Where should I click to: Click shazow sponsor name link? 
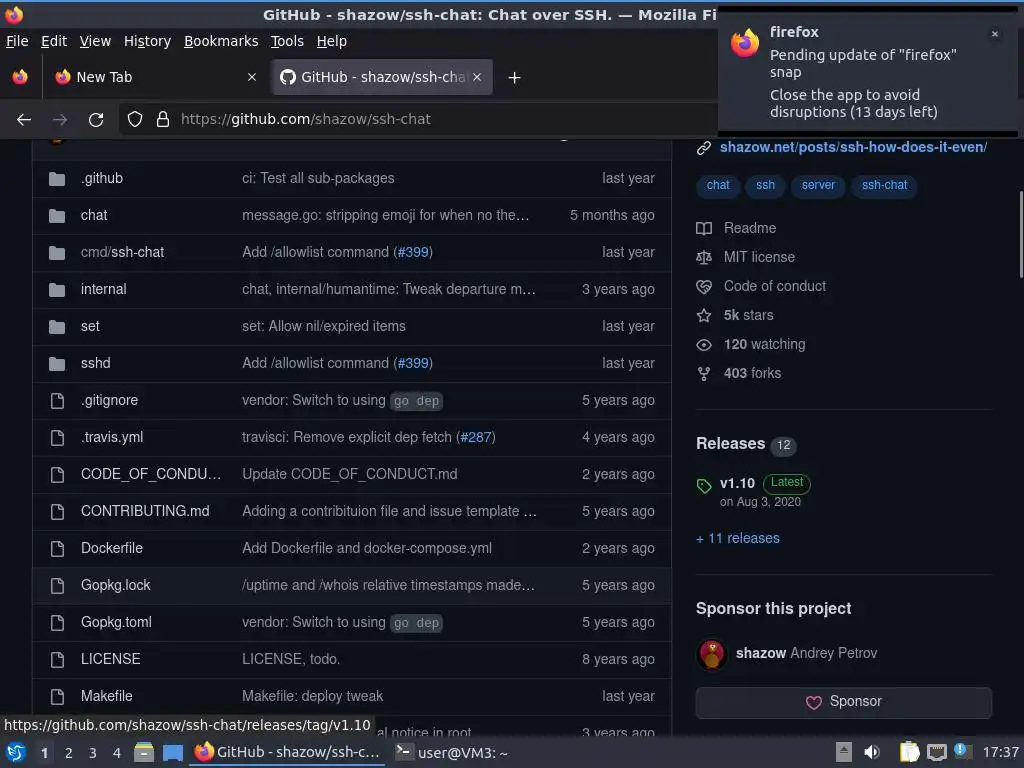761,654
